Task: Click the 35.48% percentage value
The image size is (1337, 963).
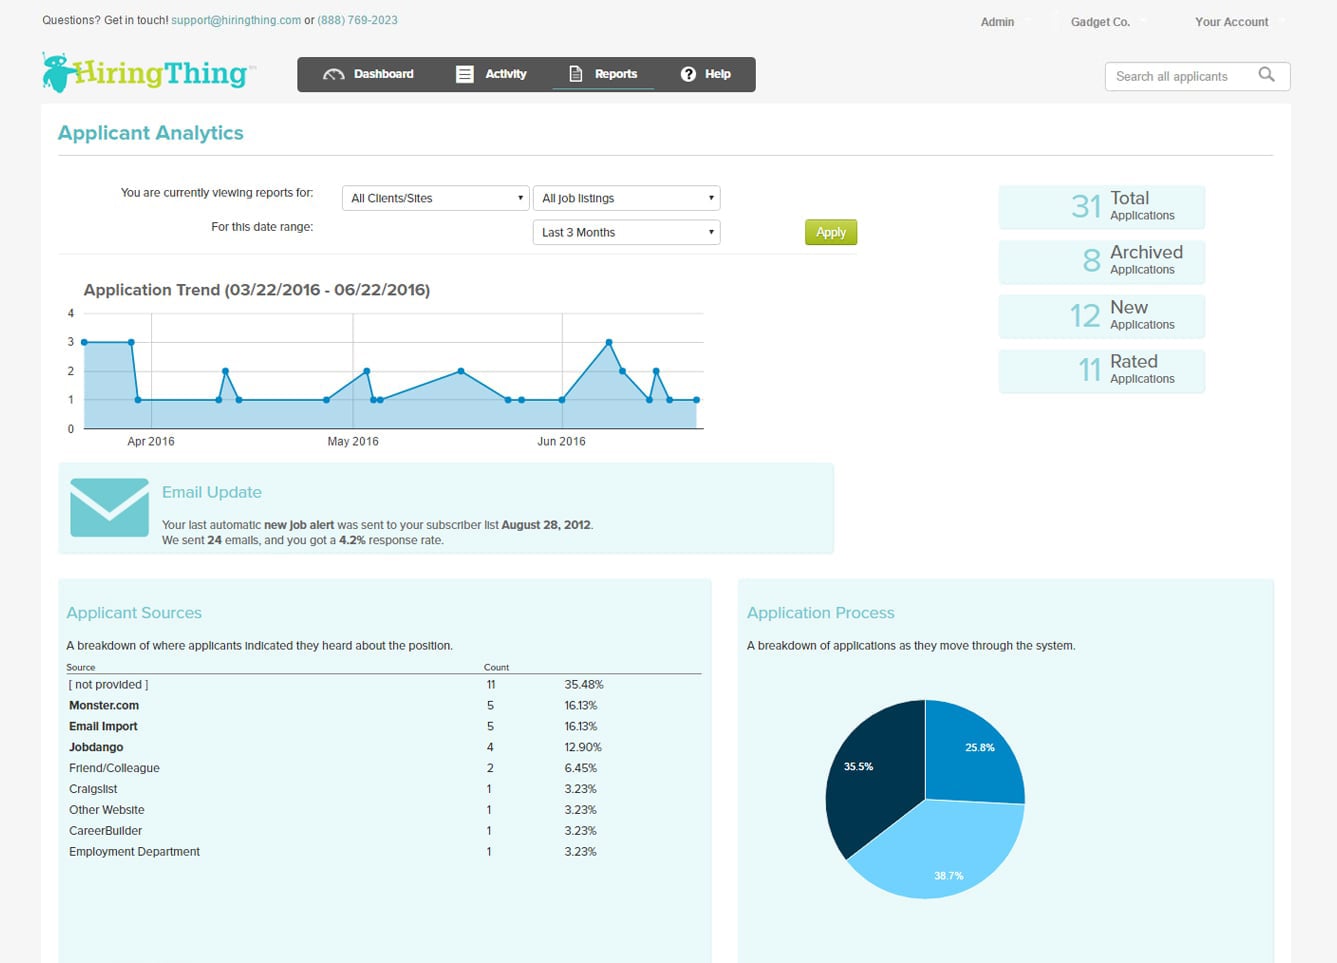Action: 584,685
